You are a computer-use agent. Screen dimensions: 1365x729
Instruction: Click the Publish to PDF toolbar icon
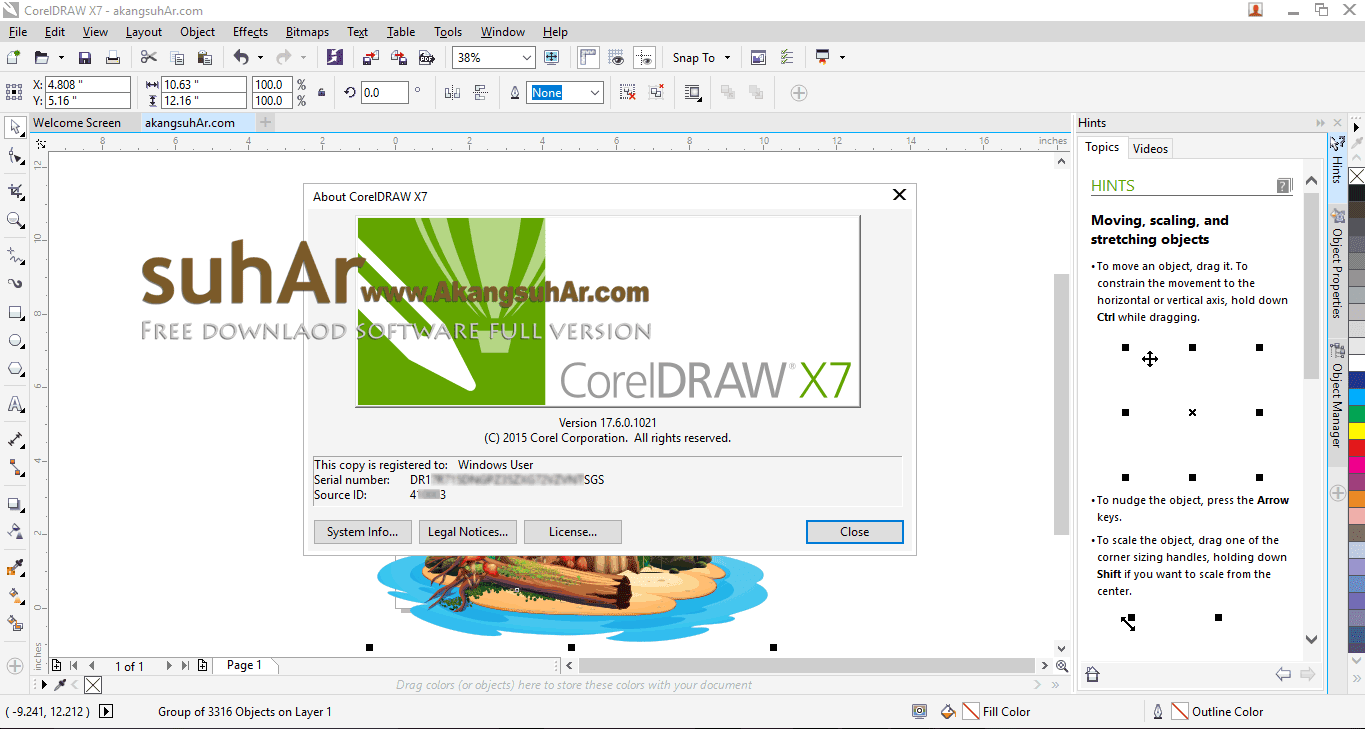[x=426, y=57]
